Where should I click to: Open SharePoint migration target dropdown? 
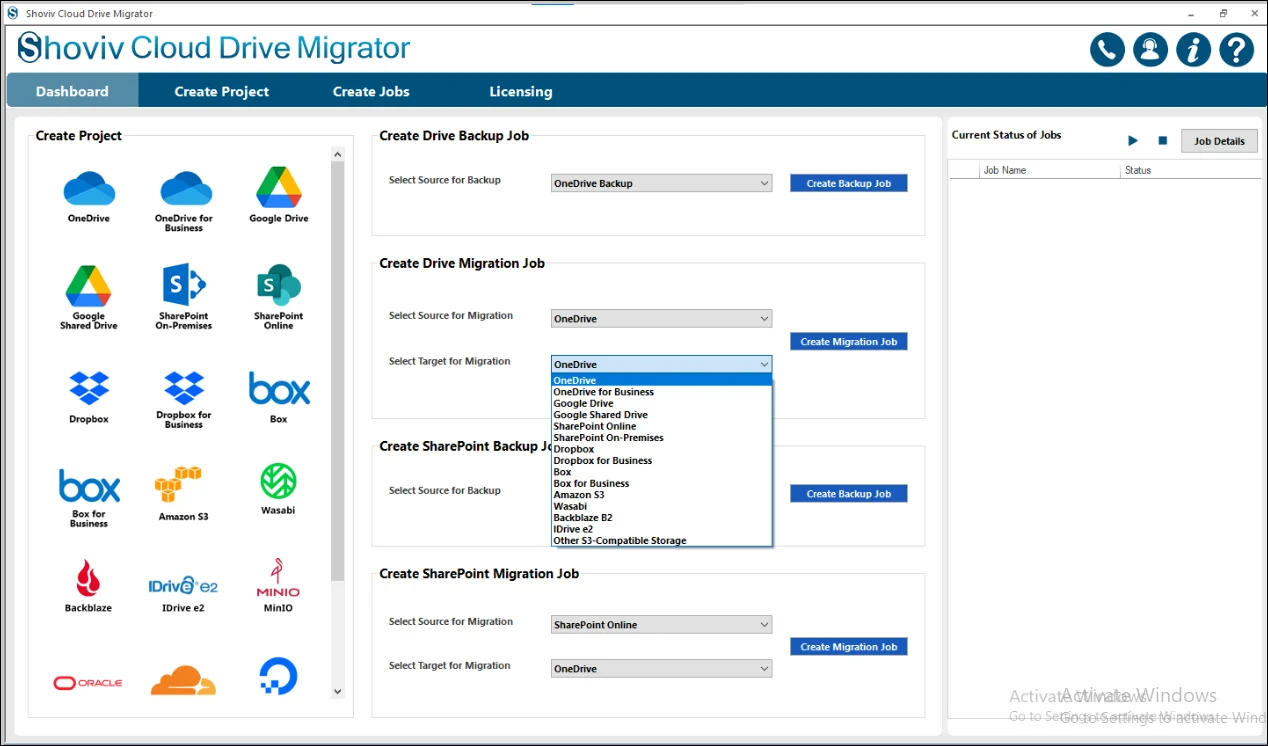point(661,669)
